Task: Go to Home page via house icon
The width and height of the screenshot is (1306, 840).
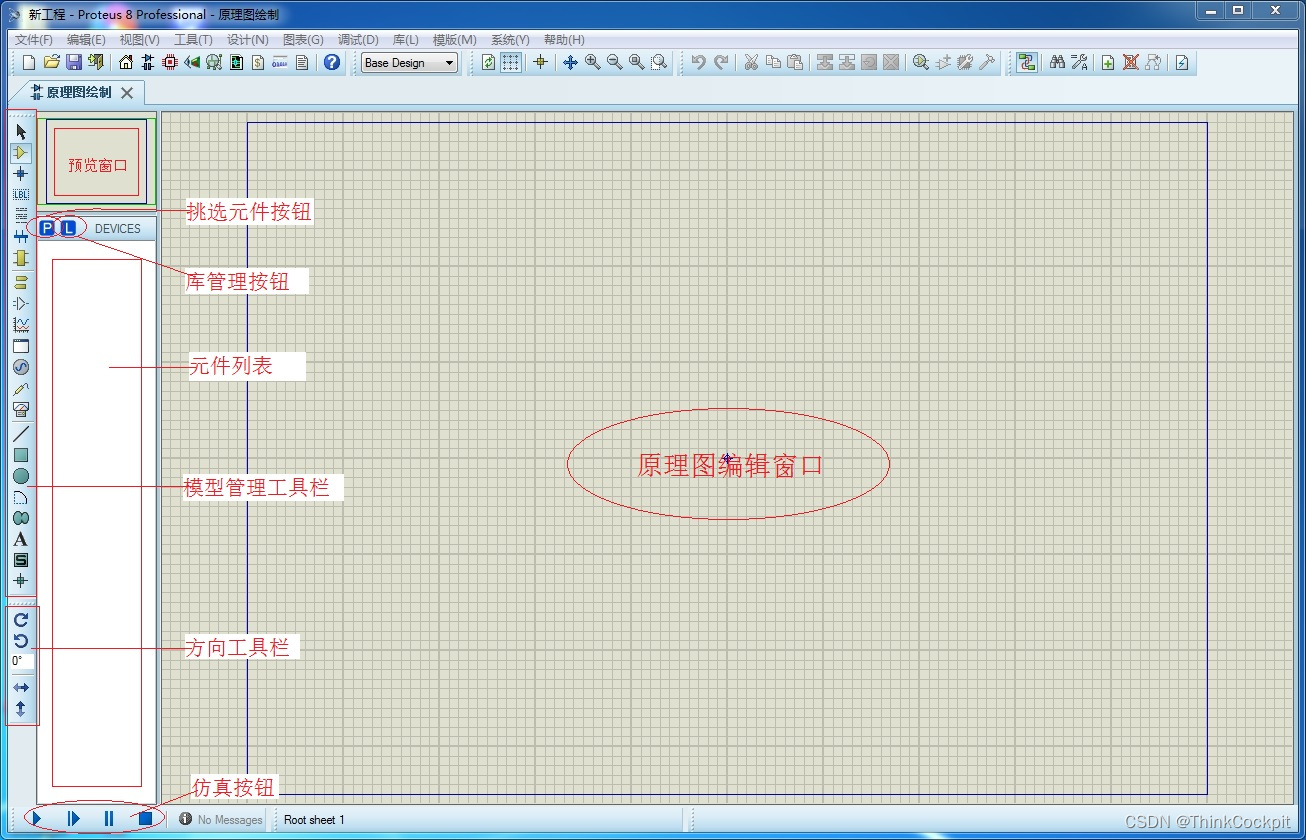Action: pos(126,63)
